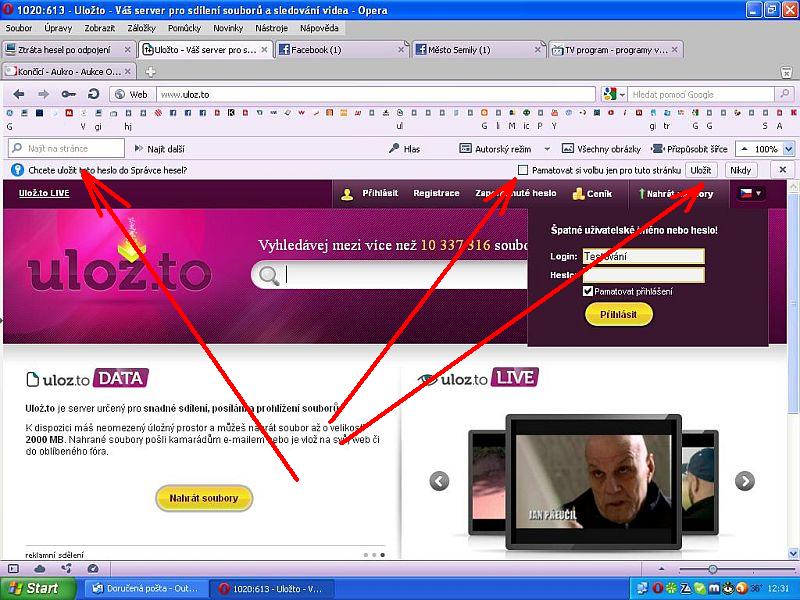800x600 pixels.
Task: Open new tab with plus icon
Action: pyautogui.click(x=151, y=71)
